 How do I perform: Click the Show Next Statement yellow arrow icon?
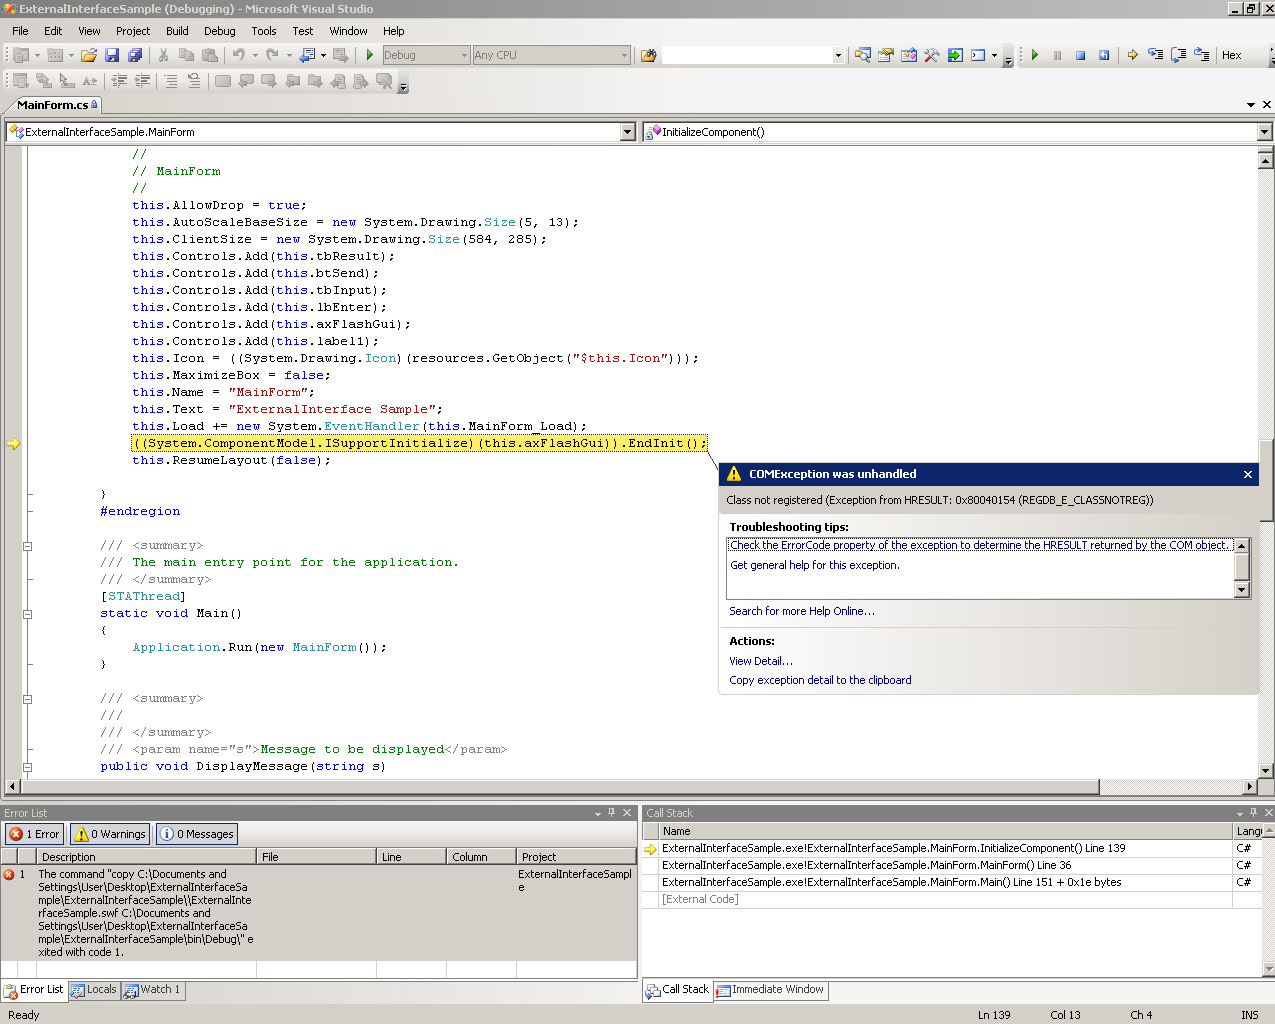pyautogui.click(x=1133, y=55)
